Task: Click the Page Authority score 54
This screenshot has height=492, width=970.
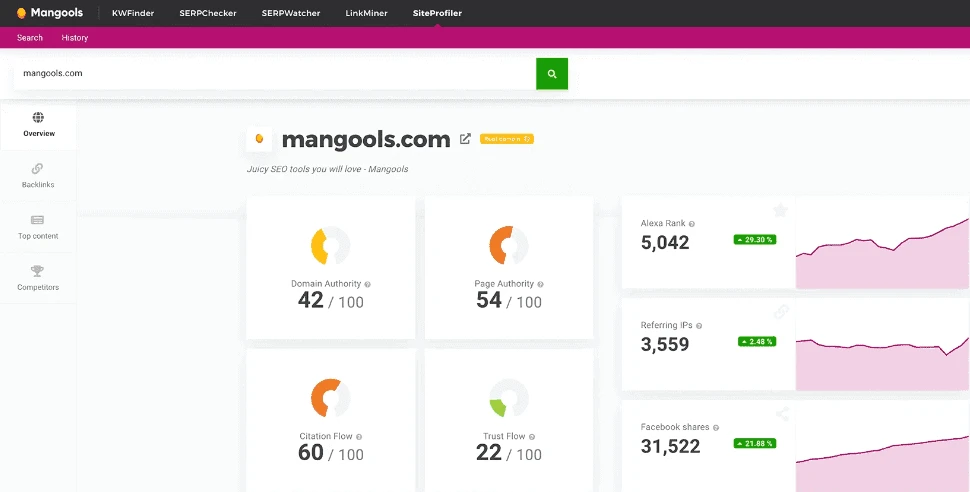Action: 489,301
